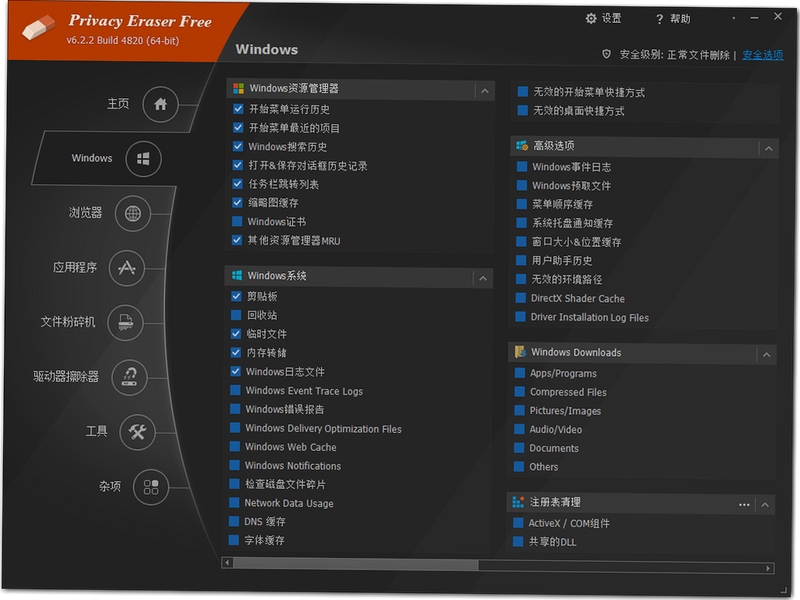Click the security level shield icon
Screen dimensions: 800x600
point(607,54)
